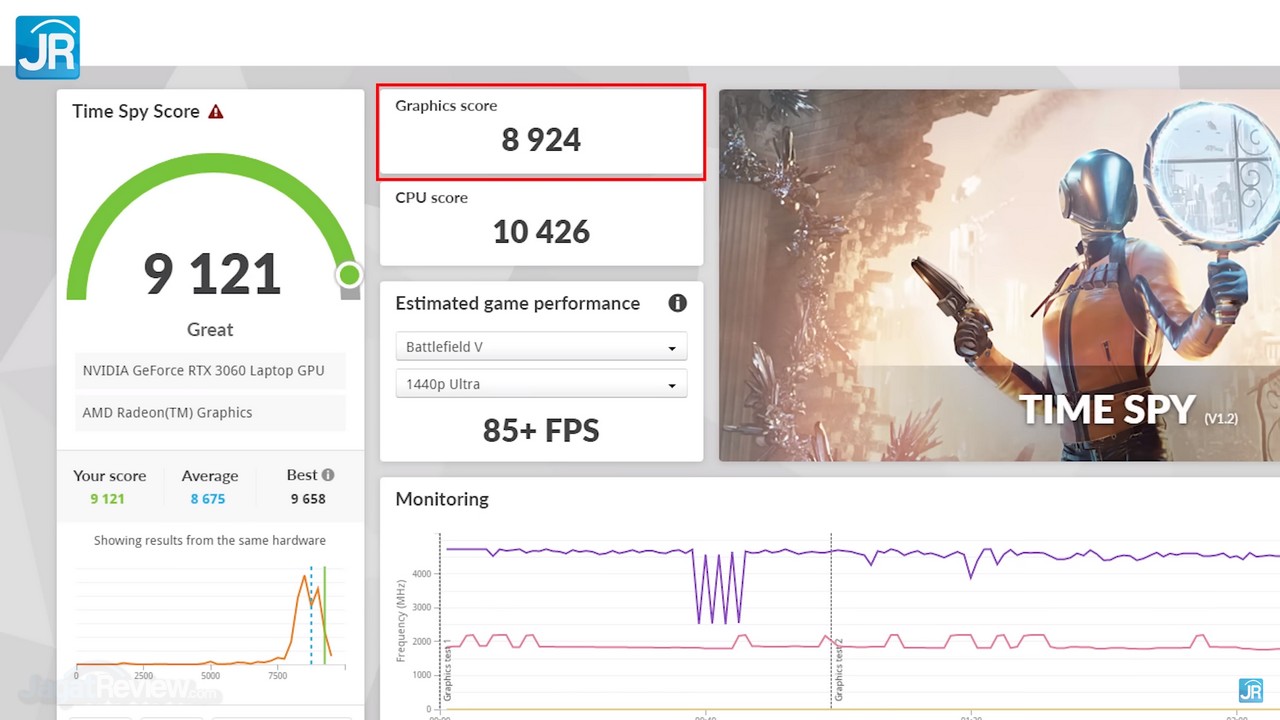This screenshot has height=720, width=1280.
Task: Open the Battlefield V game dropdown
Action: [541, 347]
